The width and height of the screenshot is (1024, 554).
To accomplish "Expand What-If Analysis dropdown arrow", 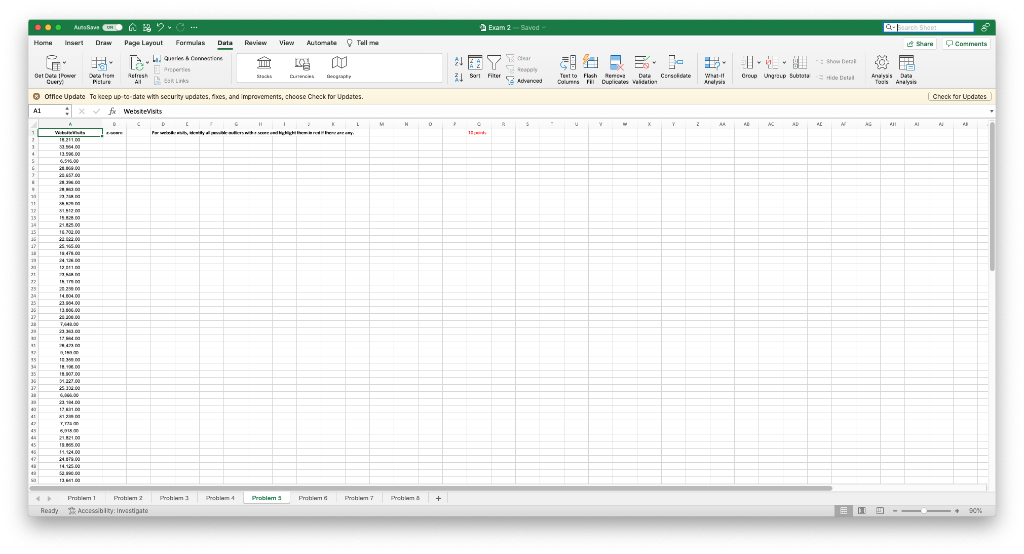I will (724, 63).
